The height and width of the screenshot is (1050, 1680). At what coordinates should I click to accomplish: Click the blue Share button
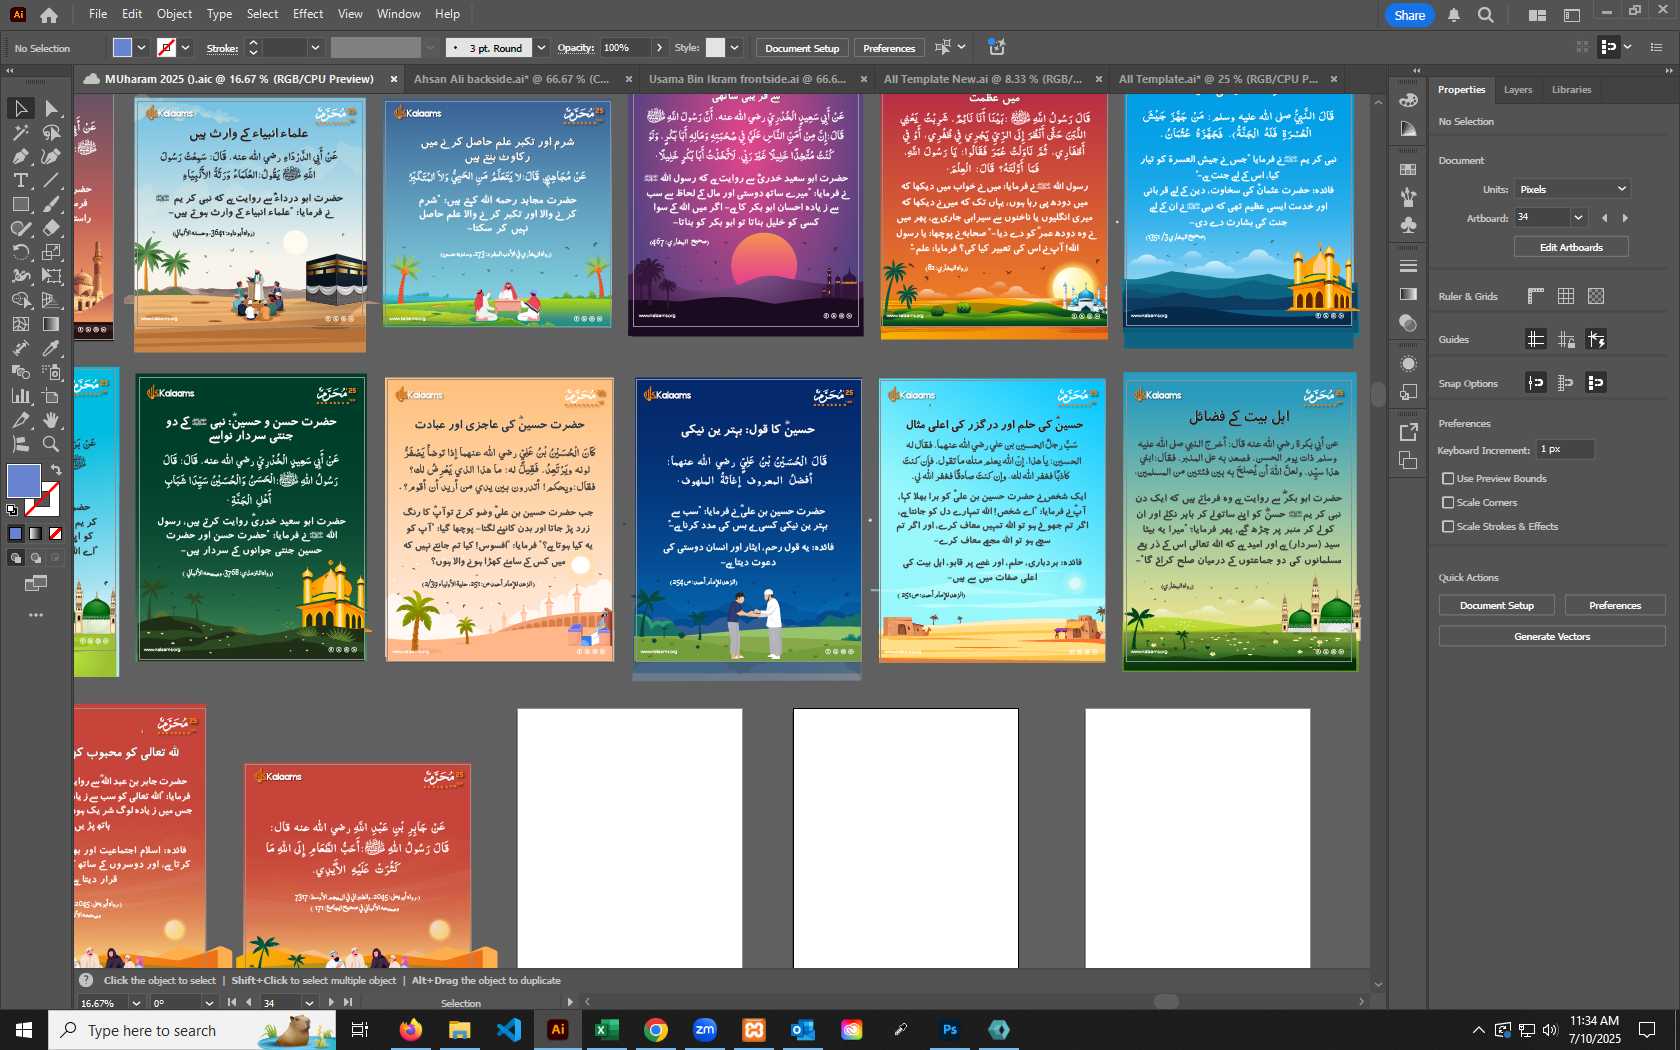click(x=1410, y=15)
